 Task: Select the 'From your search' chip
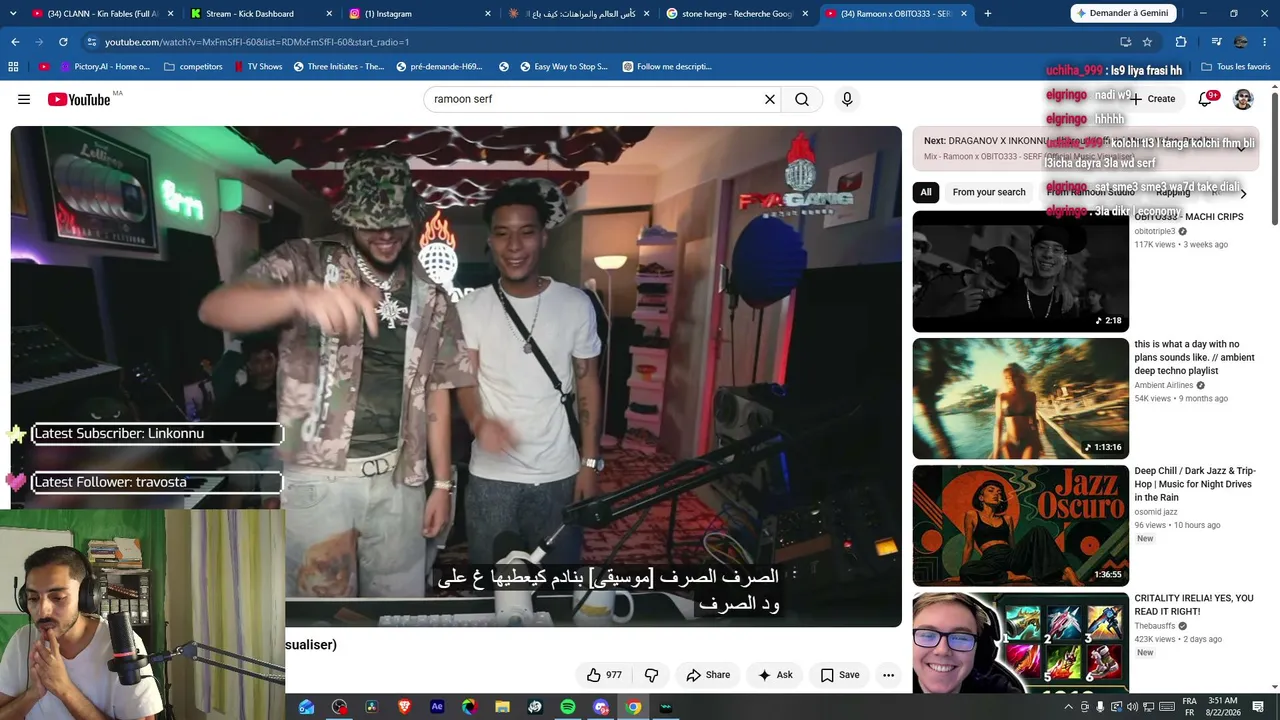point(989,192)
